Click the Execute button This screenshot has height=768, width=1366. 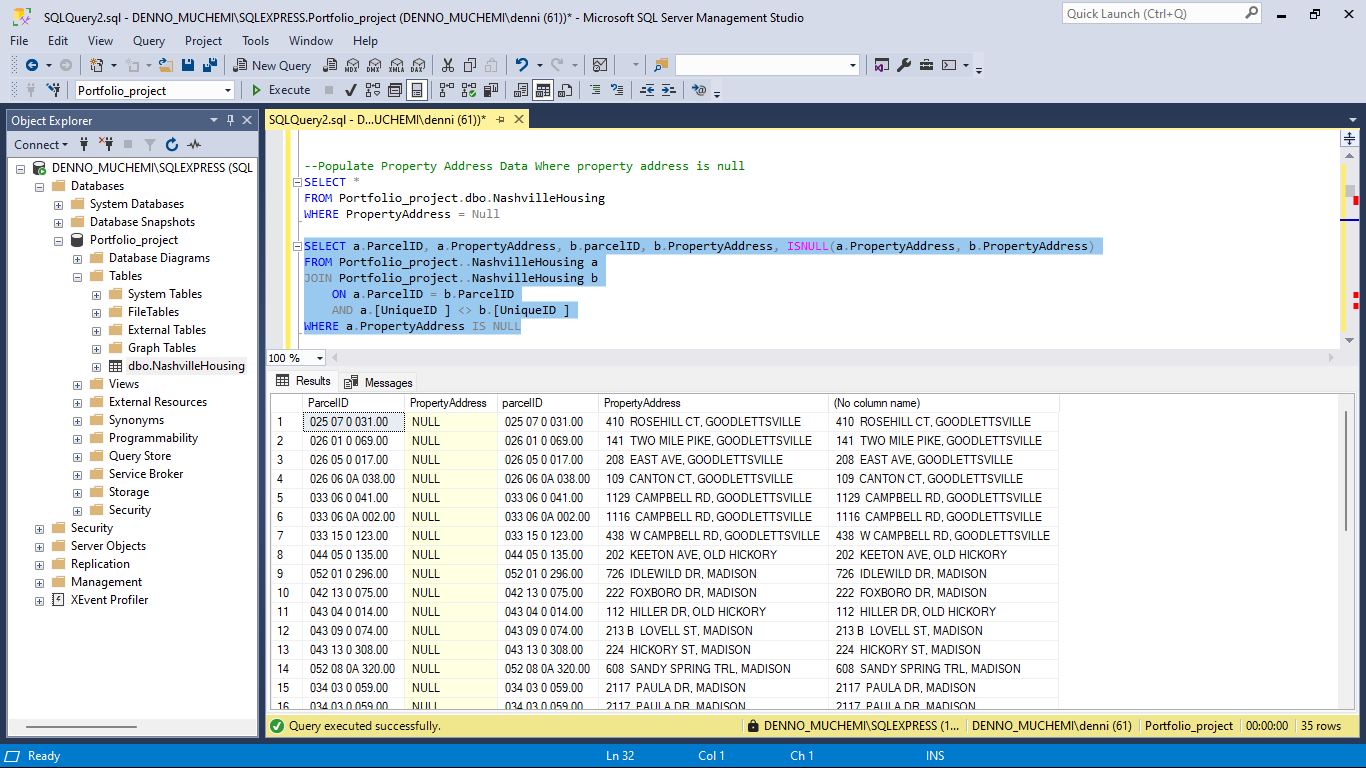tap(279, 90)
